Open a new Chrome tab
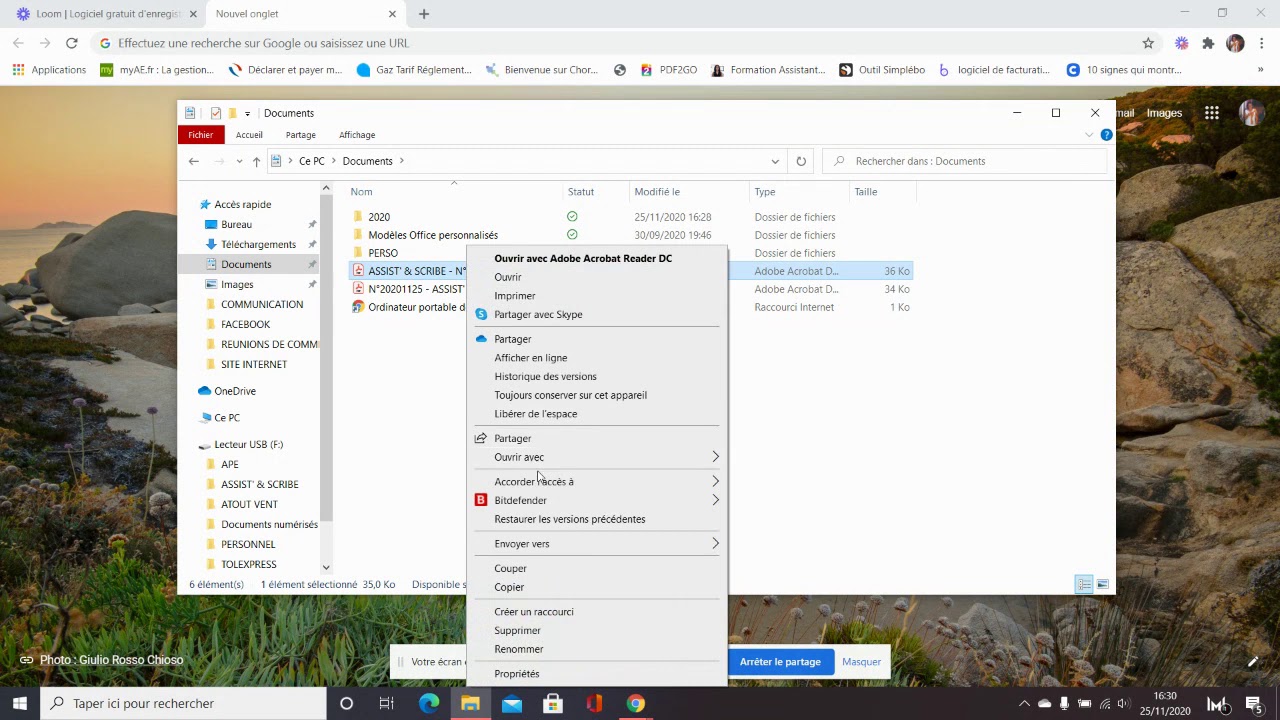1280x720 pixels. (x=424, y=14)
